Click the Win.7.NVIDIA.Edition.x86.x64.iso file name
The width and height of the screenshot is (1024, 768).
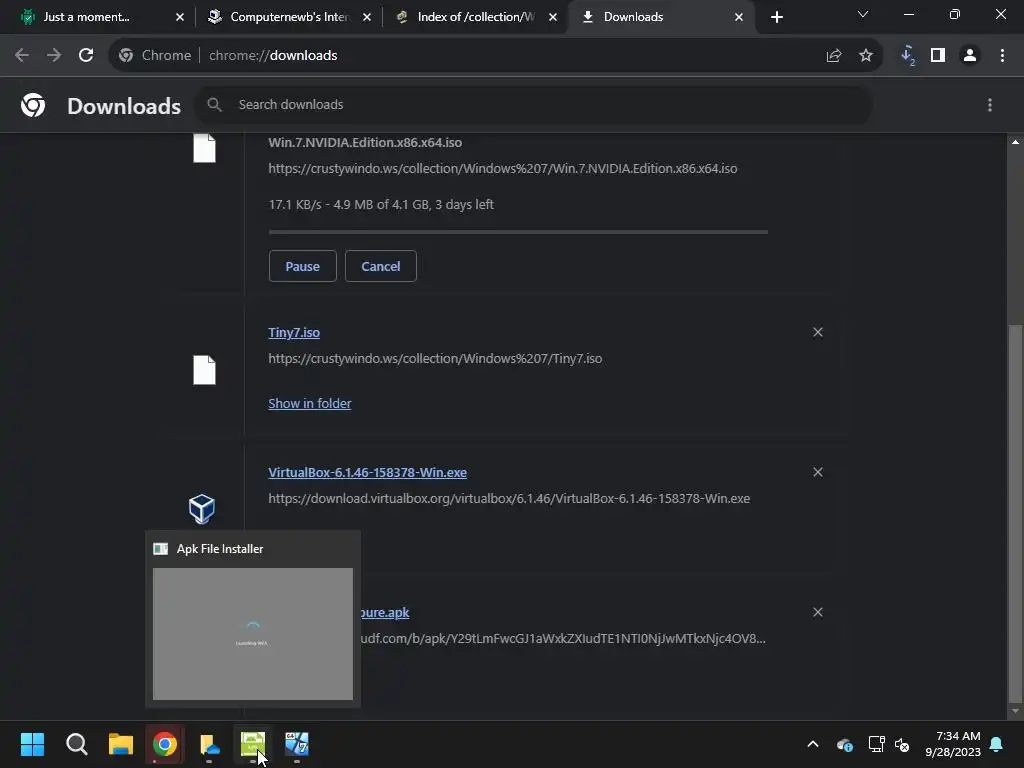[x=365, y=142]
